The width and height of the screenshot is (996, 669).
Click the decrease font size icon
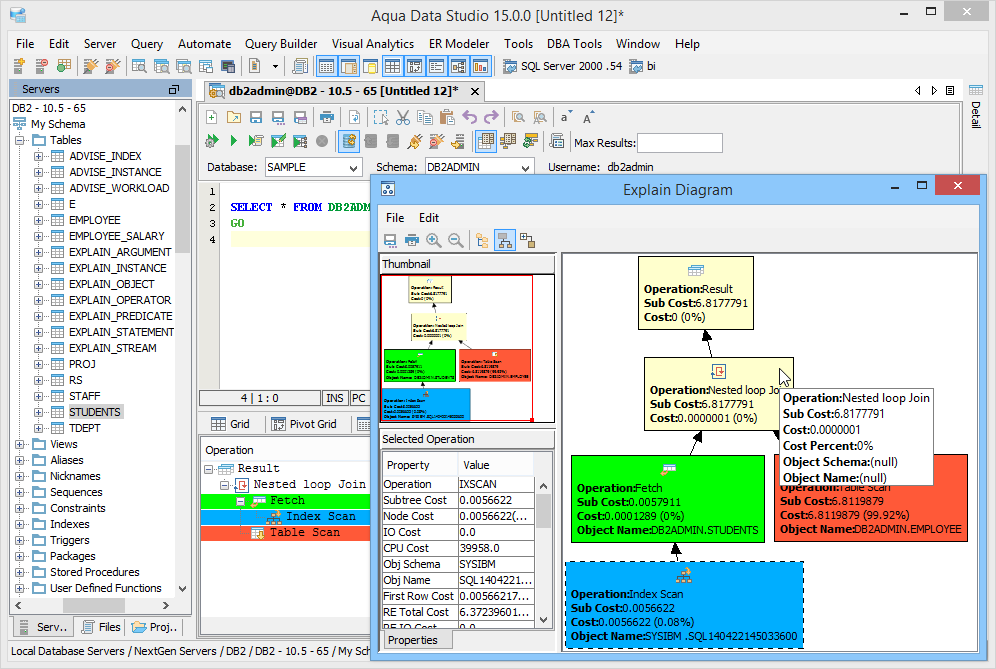565,118
